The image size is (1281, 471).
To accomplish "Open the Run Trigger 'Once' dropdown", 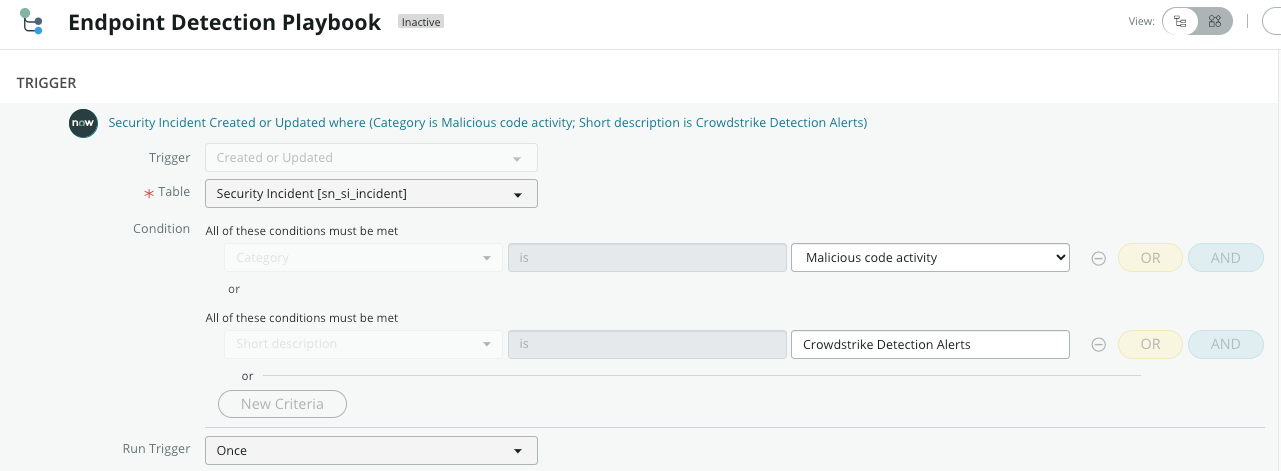I will [371, 451].
